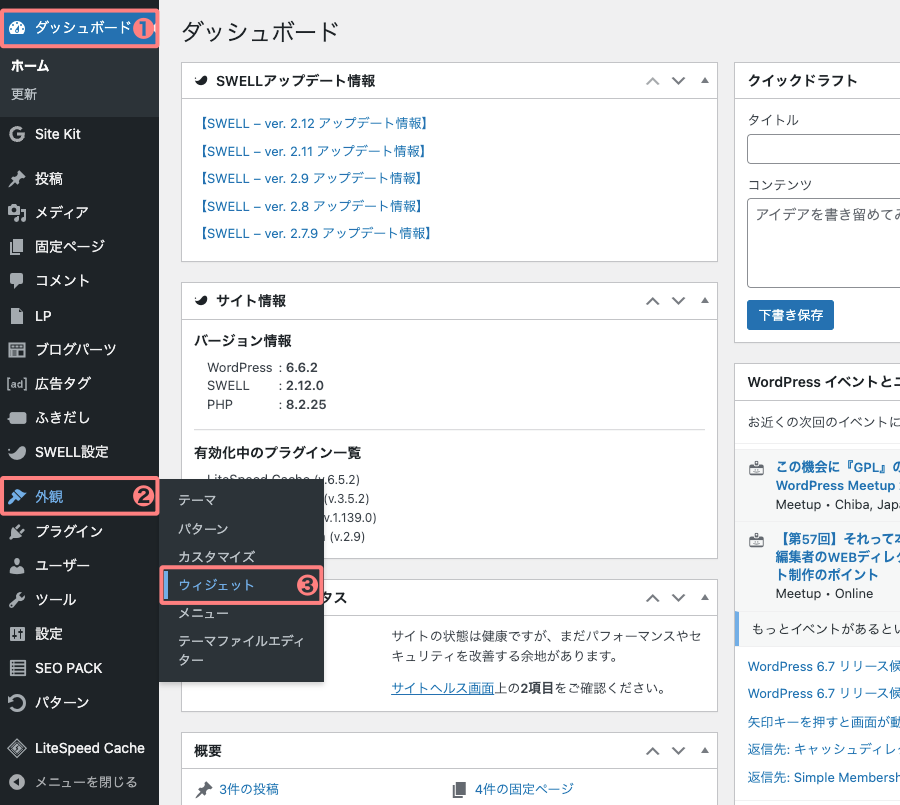
Task: Open the 矢印キーを押すと news link
Action: (824, 722)
